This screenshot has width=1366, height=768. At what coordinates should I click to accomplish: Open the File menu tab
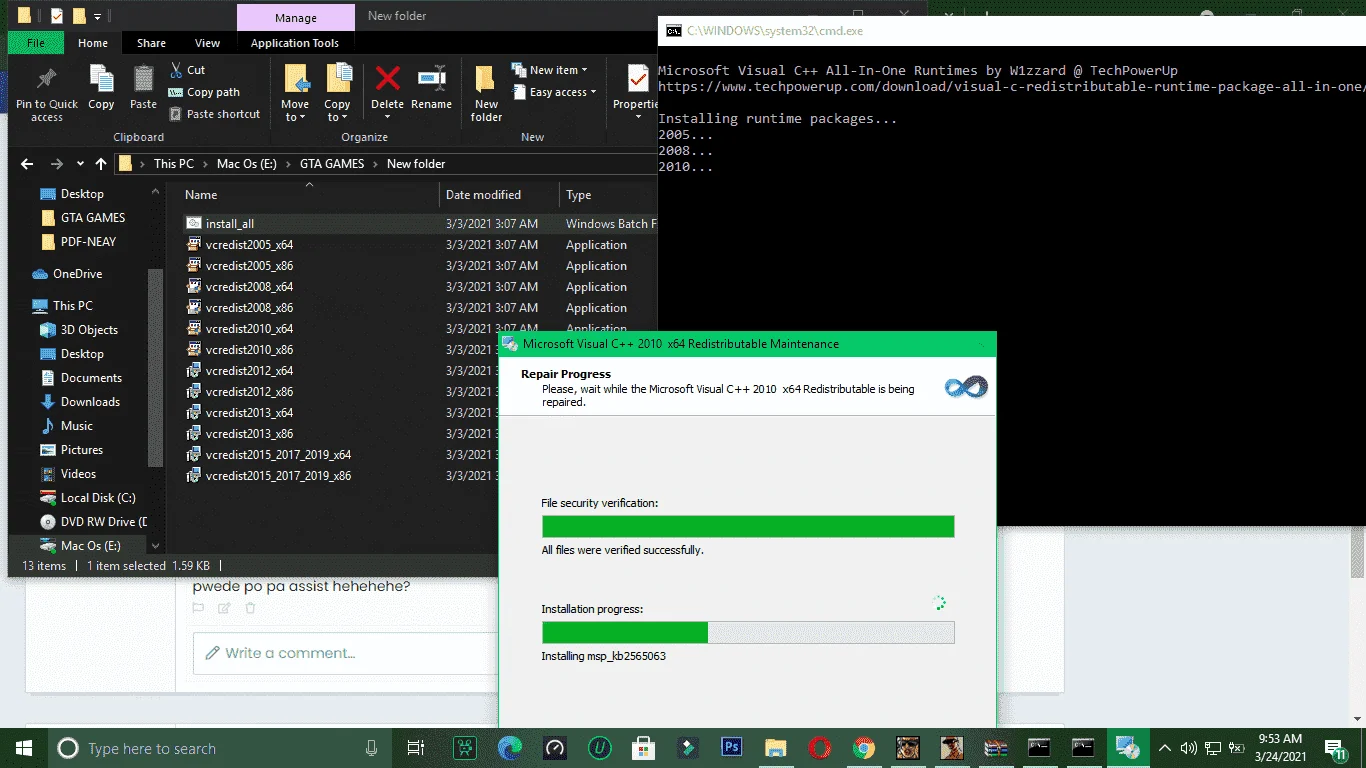point(36,43)
